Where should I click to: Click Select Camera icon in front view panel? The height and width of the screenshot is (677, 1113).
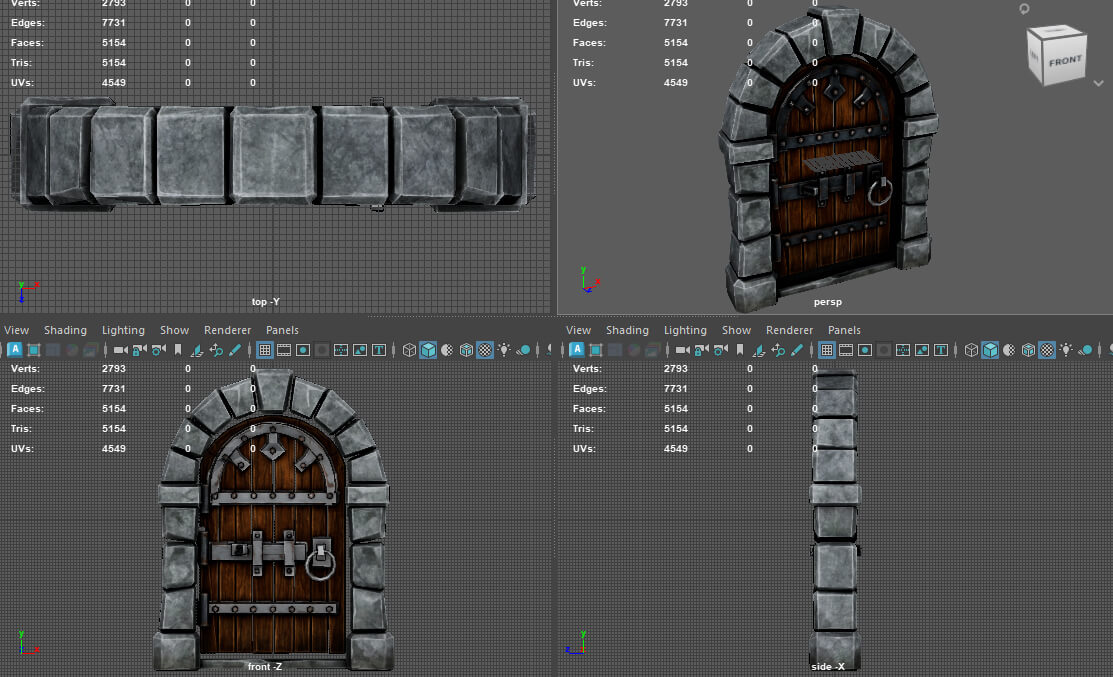[121, 350]
